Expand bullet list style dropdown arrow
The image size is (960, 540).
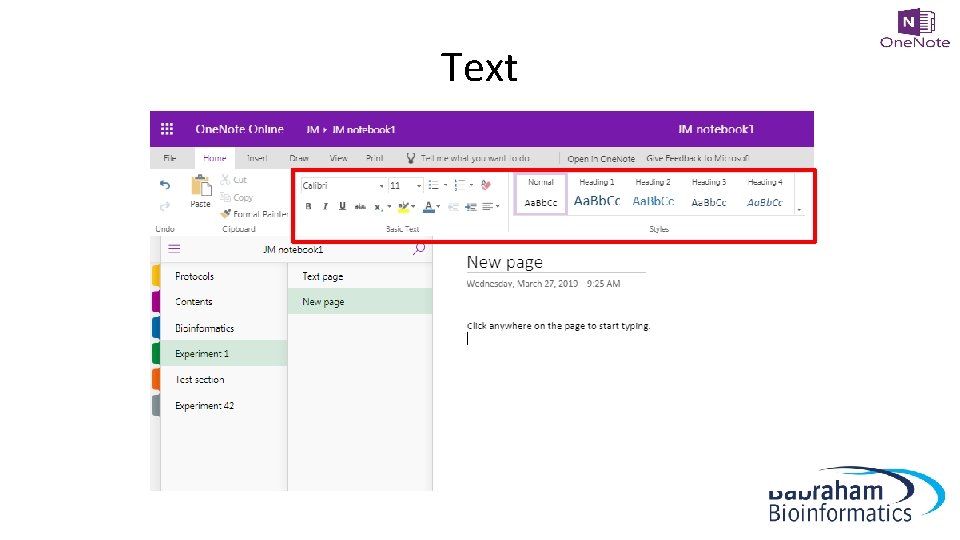coord(445,185)
